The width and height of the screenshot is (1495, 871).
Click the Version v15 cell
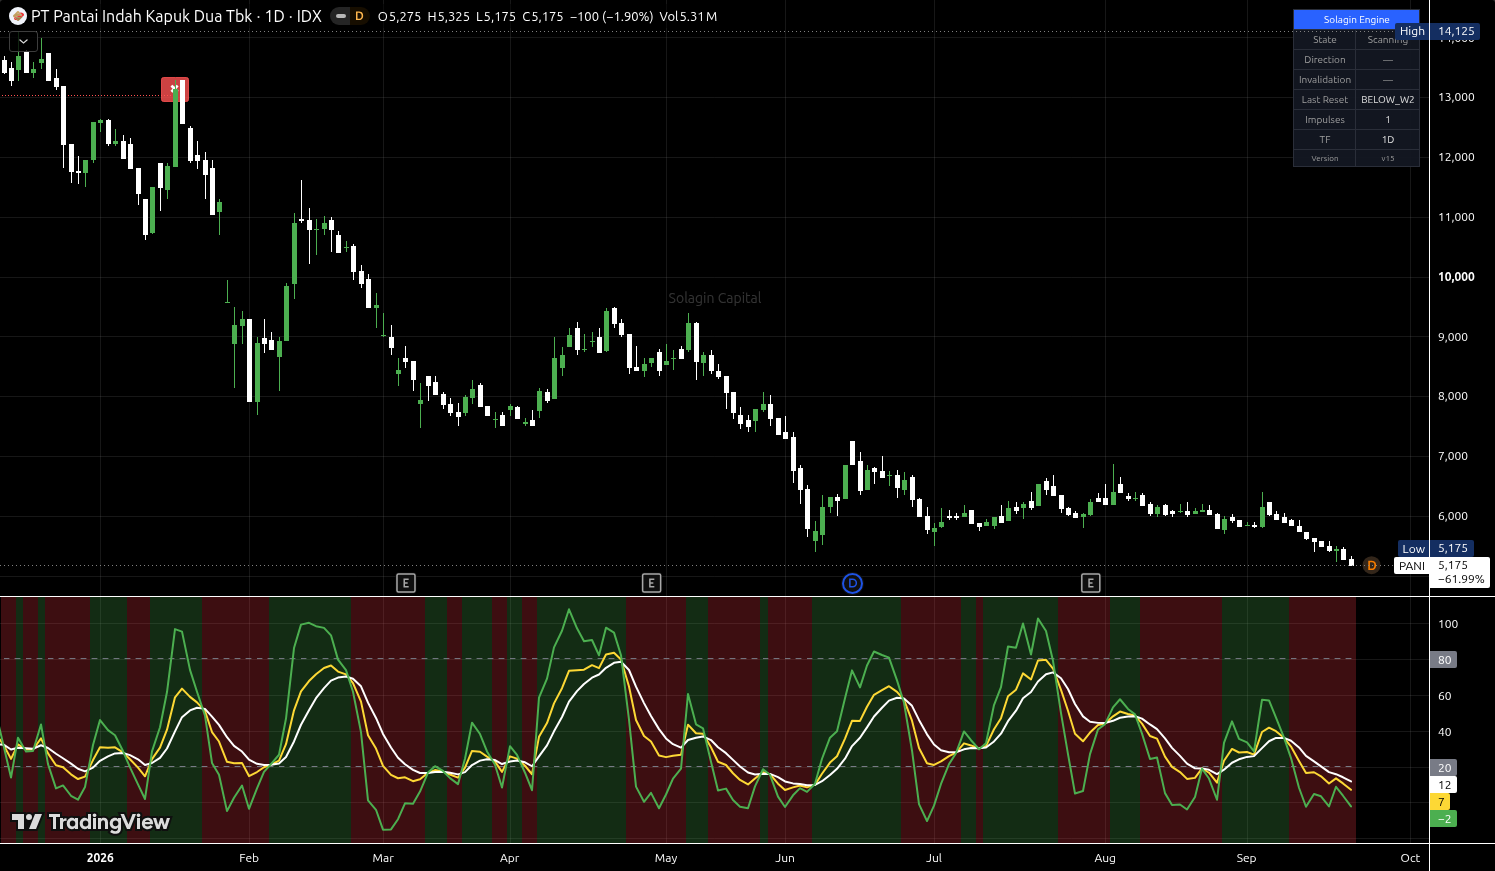coord(1387,158)
